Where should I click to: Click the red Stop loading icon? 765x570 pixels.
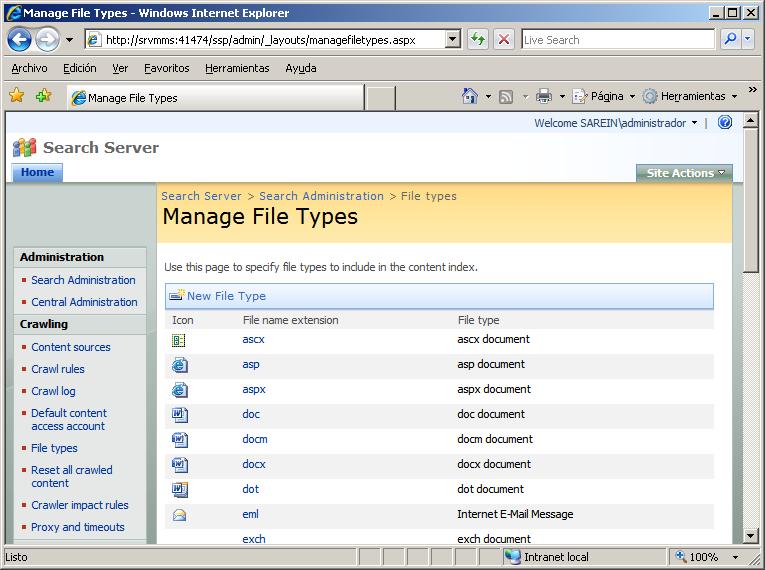point(504,40)
